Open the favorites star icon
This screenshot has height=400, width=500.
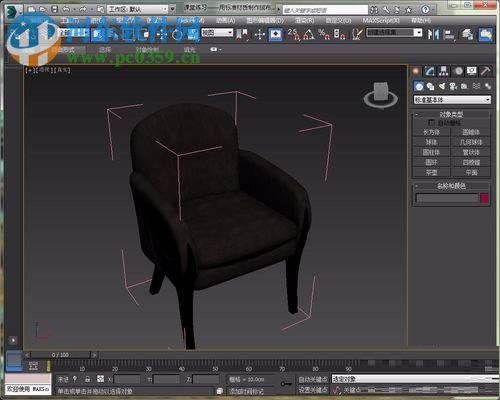(x=408, y=10)
